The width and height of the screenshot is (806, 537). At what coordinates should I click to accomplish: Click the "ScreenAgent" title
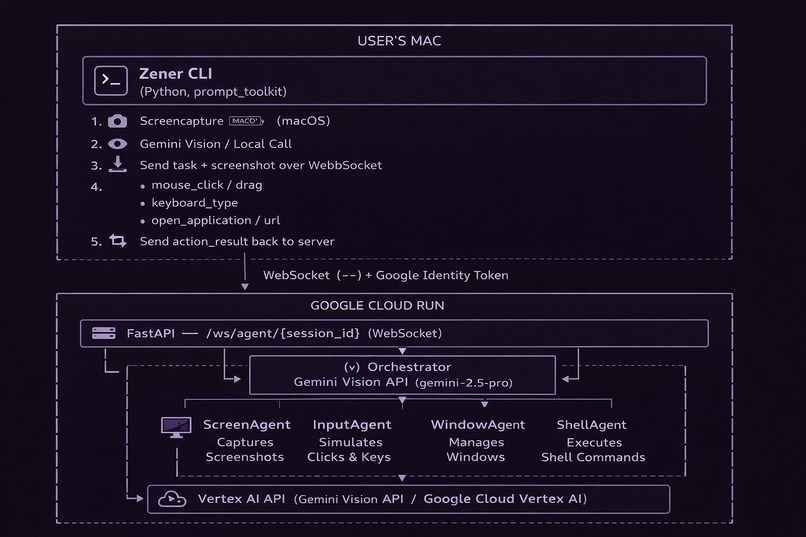coord(247,424)
